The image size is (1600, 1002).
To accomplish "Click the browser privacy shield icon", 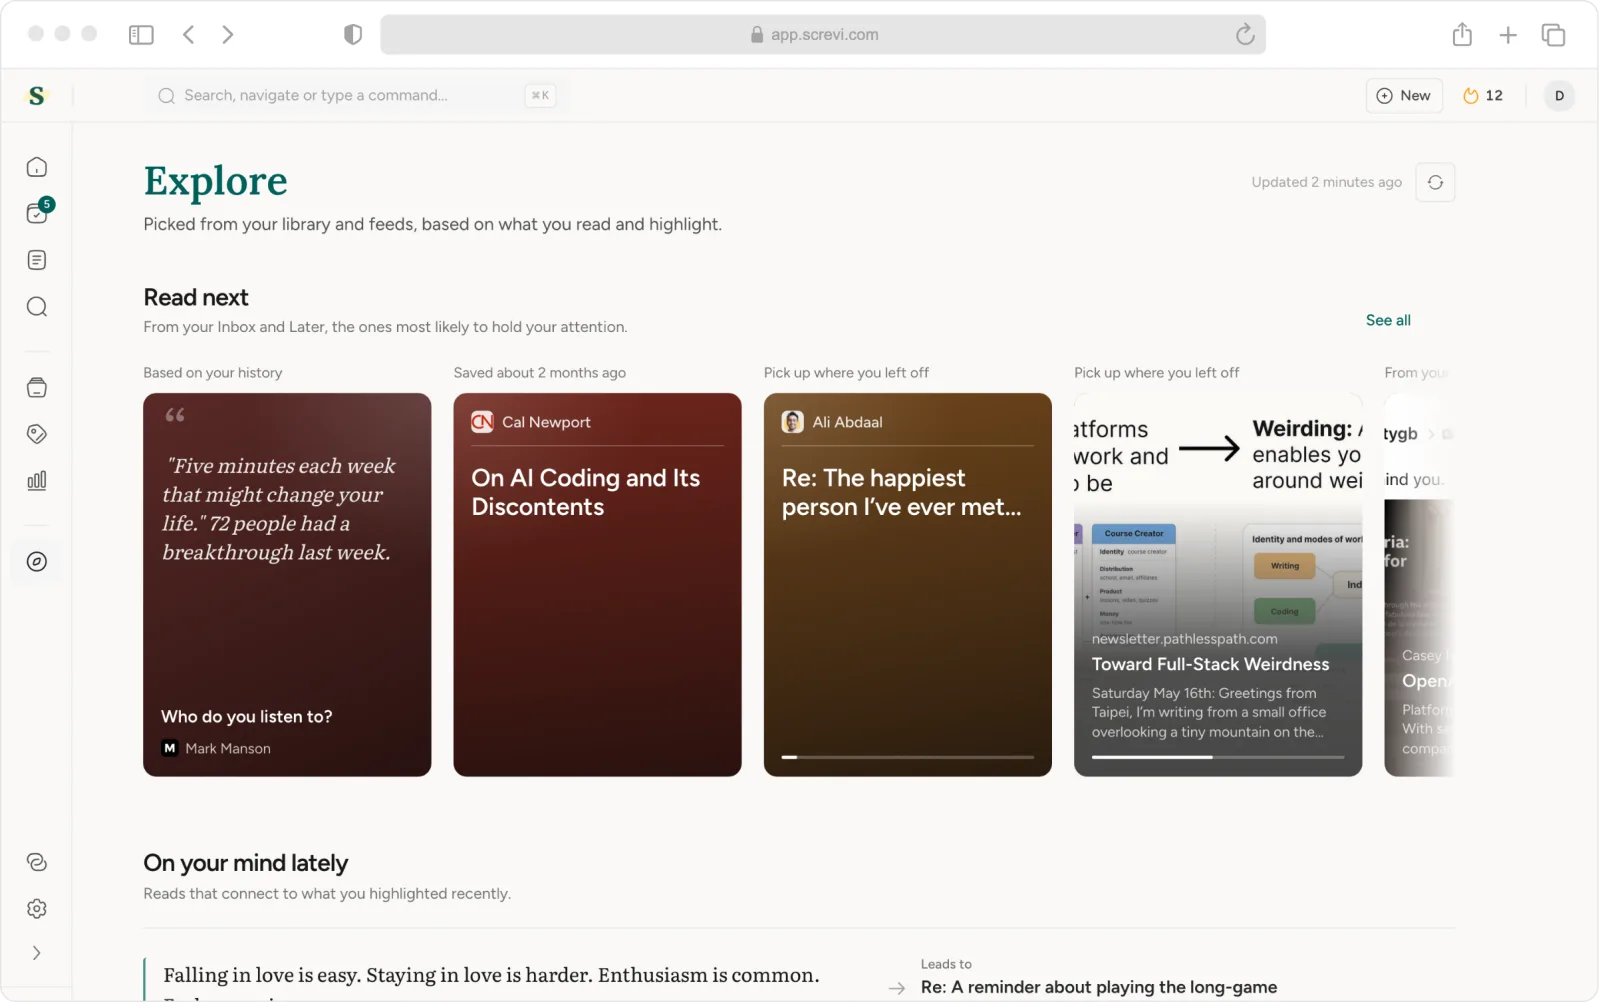I will tap(352, 35).
